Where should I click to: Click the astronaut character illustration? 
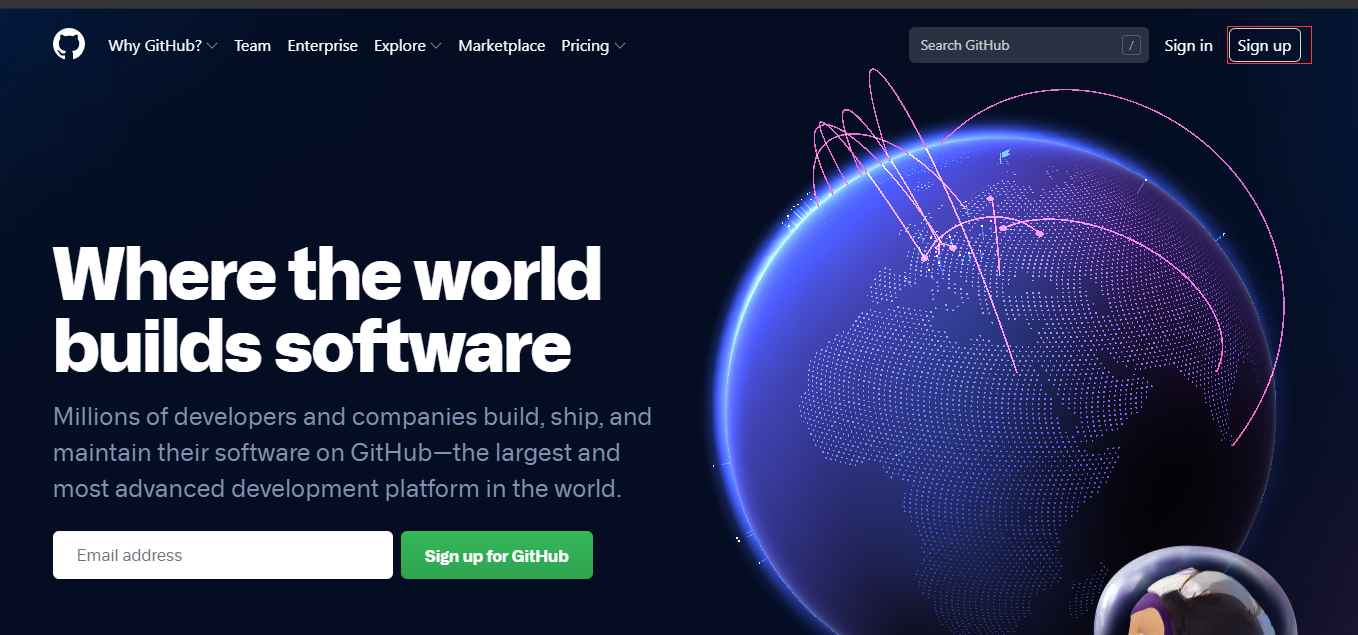point(1196,591)
